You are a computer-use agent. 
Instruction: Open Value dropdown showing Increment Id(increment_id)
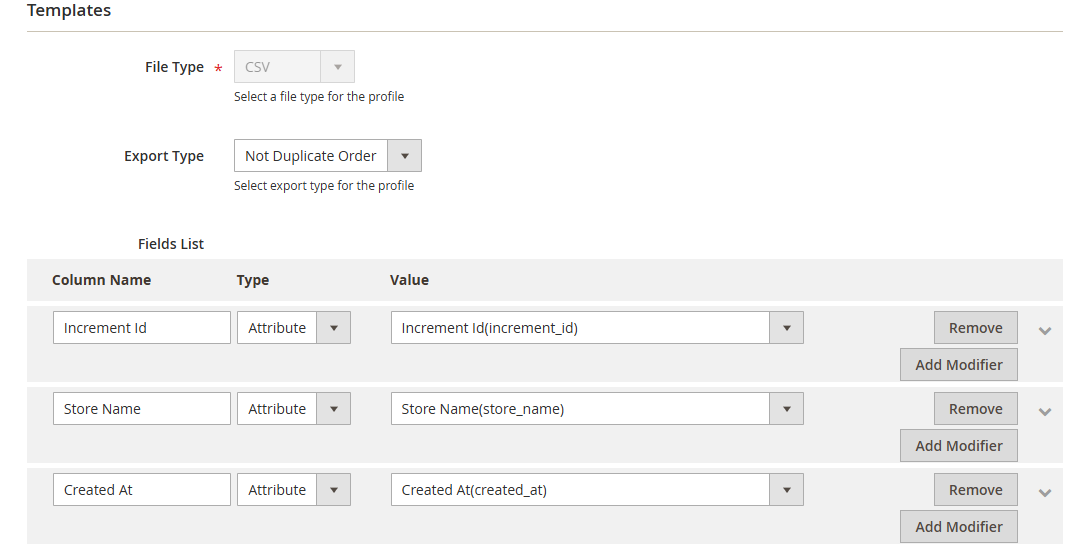596,328
